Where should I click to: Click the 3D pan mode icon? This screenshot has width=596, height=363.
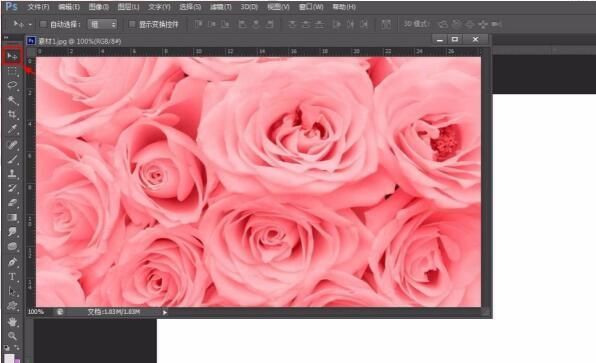470,24
